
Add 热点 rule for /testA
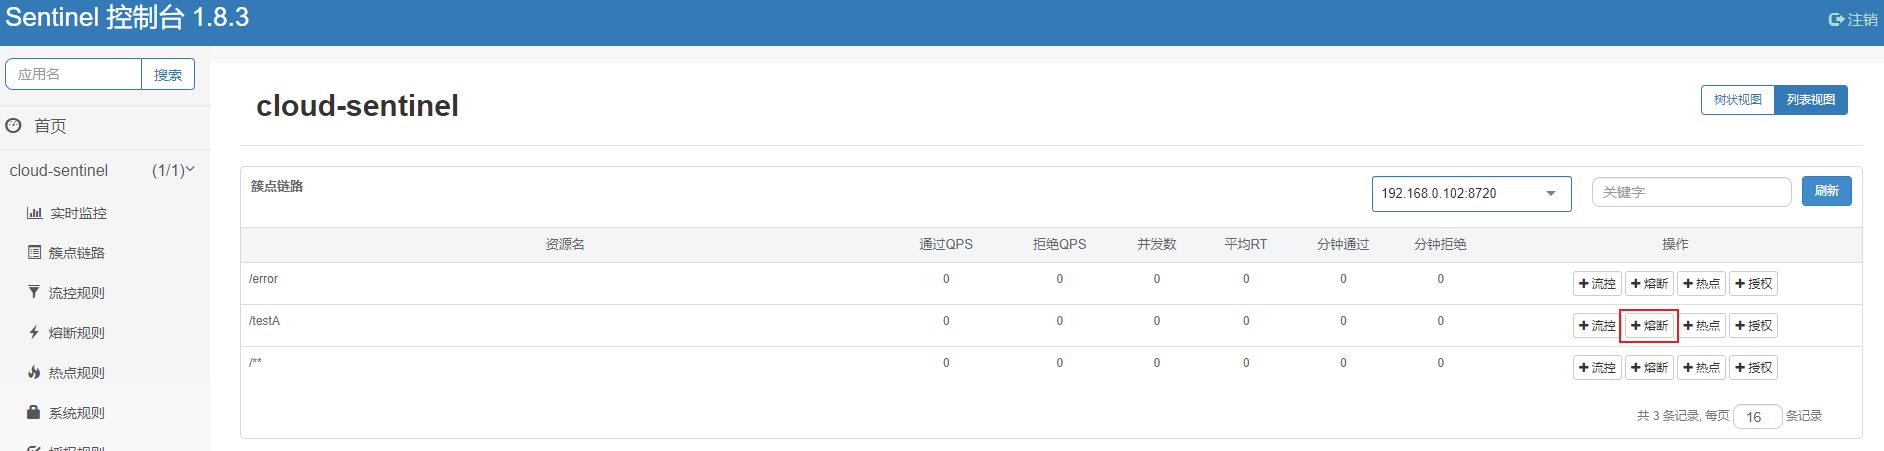[x=1701, y=326]
